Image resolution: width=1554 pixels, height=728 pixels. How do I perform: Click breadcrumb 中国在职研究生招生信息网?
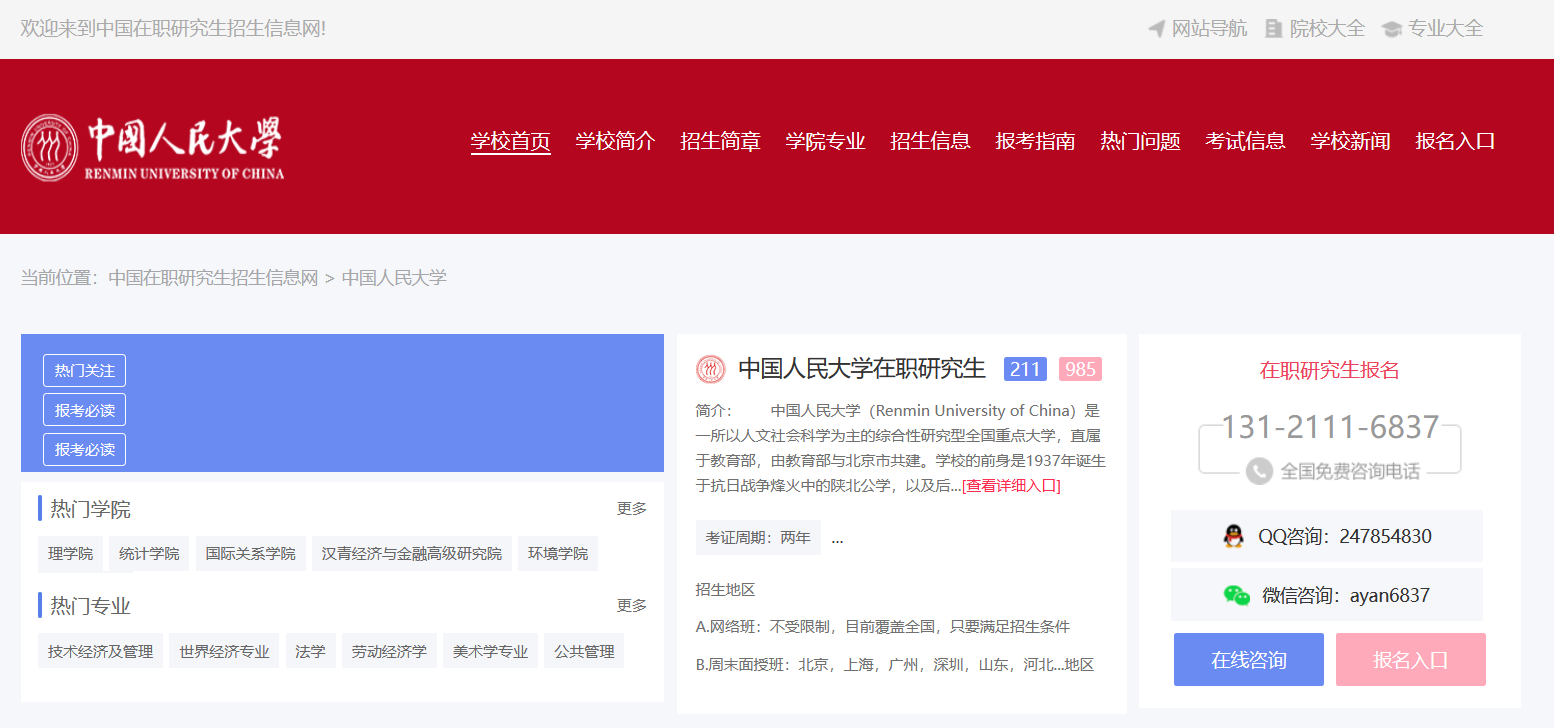(213, 277)
